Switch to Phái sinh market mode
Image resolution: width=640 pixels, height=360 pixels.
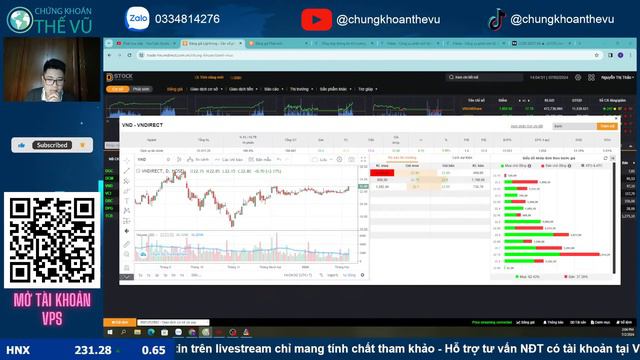(x=141, y=89)
